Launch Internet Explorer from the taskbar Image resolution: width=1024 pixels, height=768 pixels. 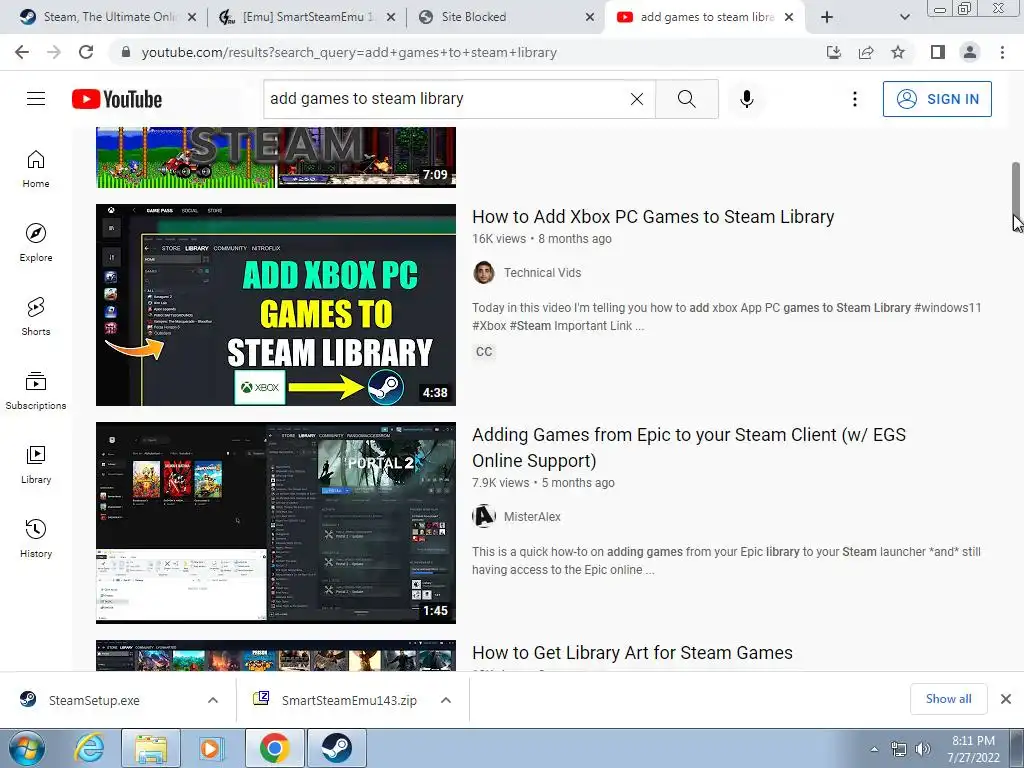(89, 748)
